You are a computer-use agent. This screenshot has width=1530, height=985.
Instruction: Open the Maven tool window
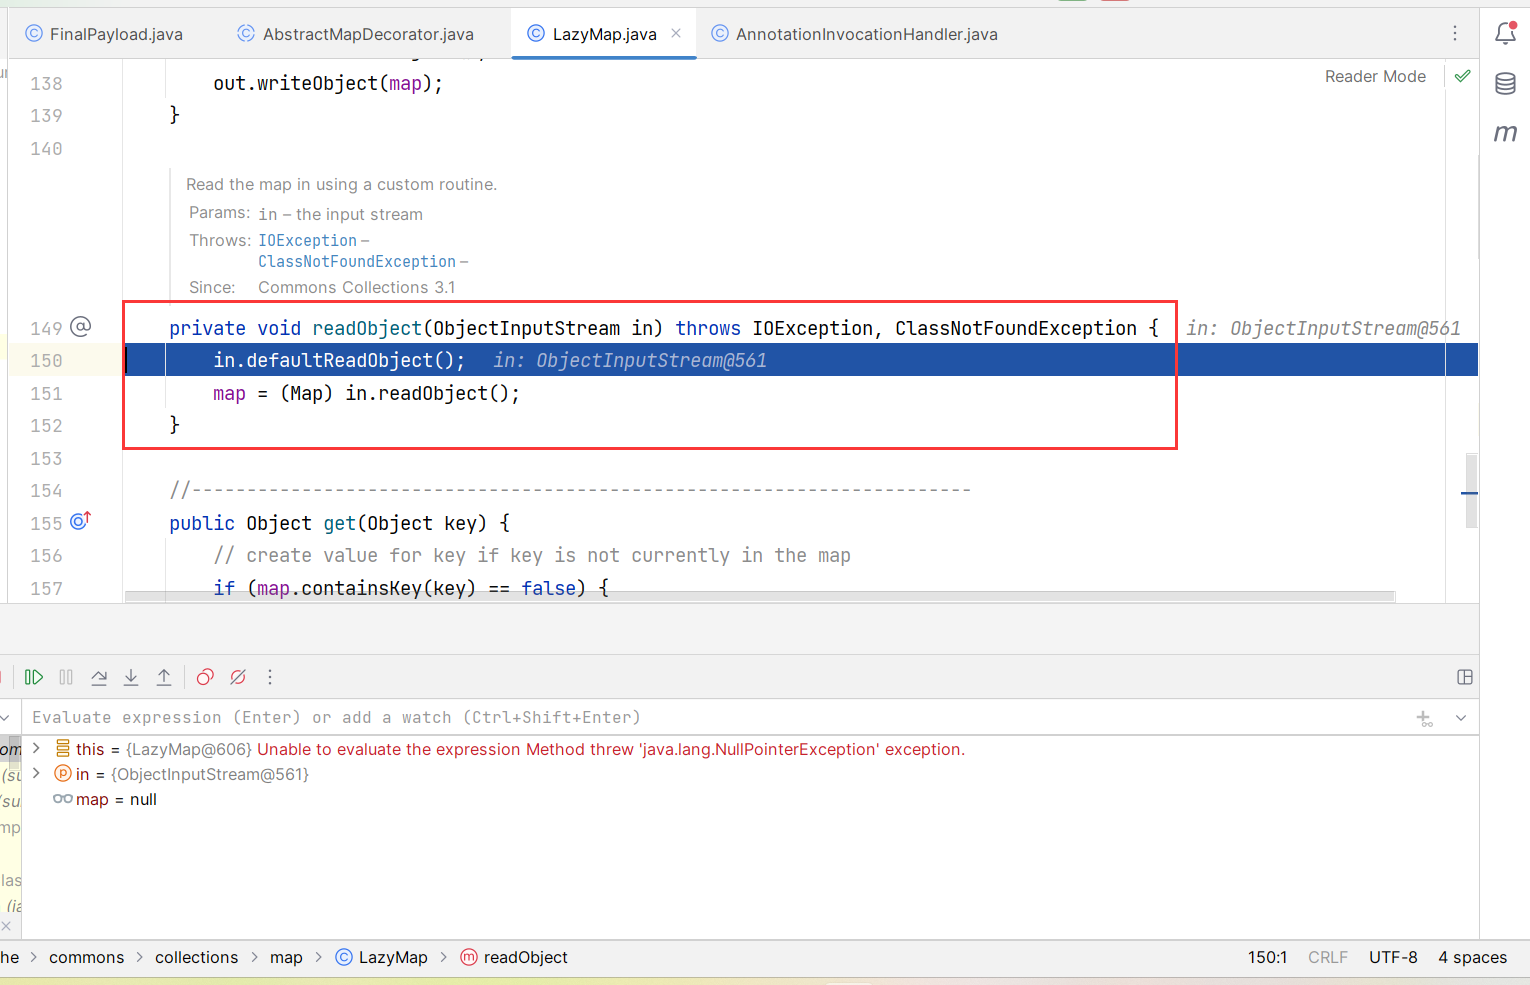click(1505, 133)
